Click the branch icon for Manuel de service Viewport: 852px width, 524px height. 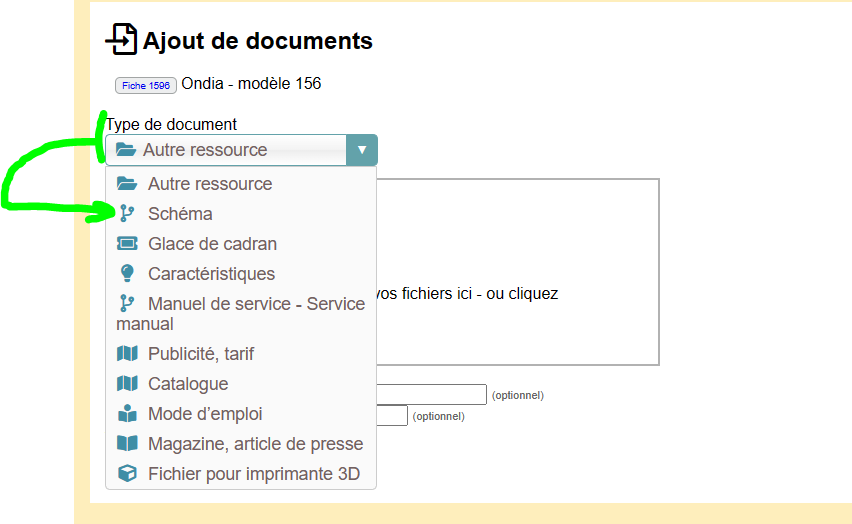pos(126,304)
